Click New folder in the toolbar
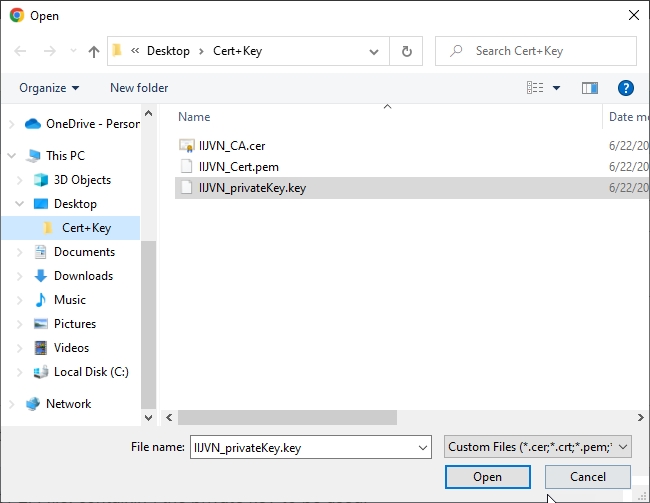This screenshot has height=503, width=650. tap(139, 88)
